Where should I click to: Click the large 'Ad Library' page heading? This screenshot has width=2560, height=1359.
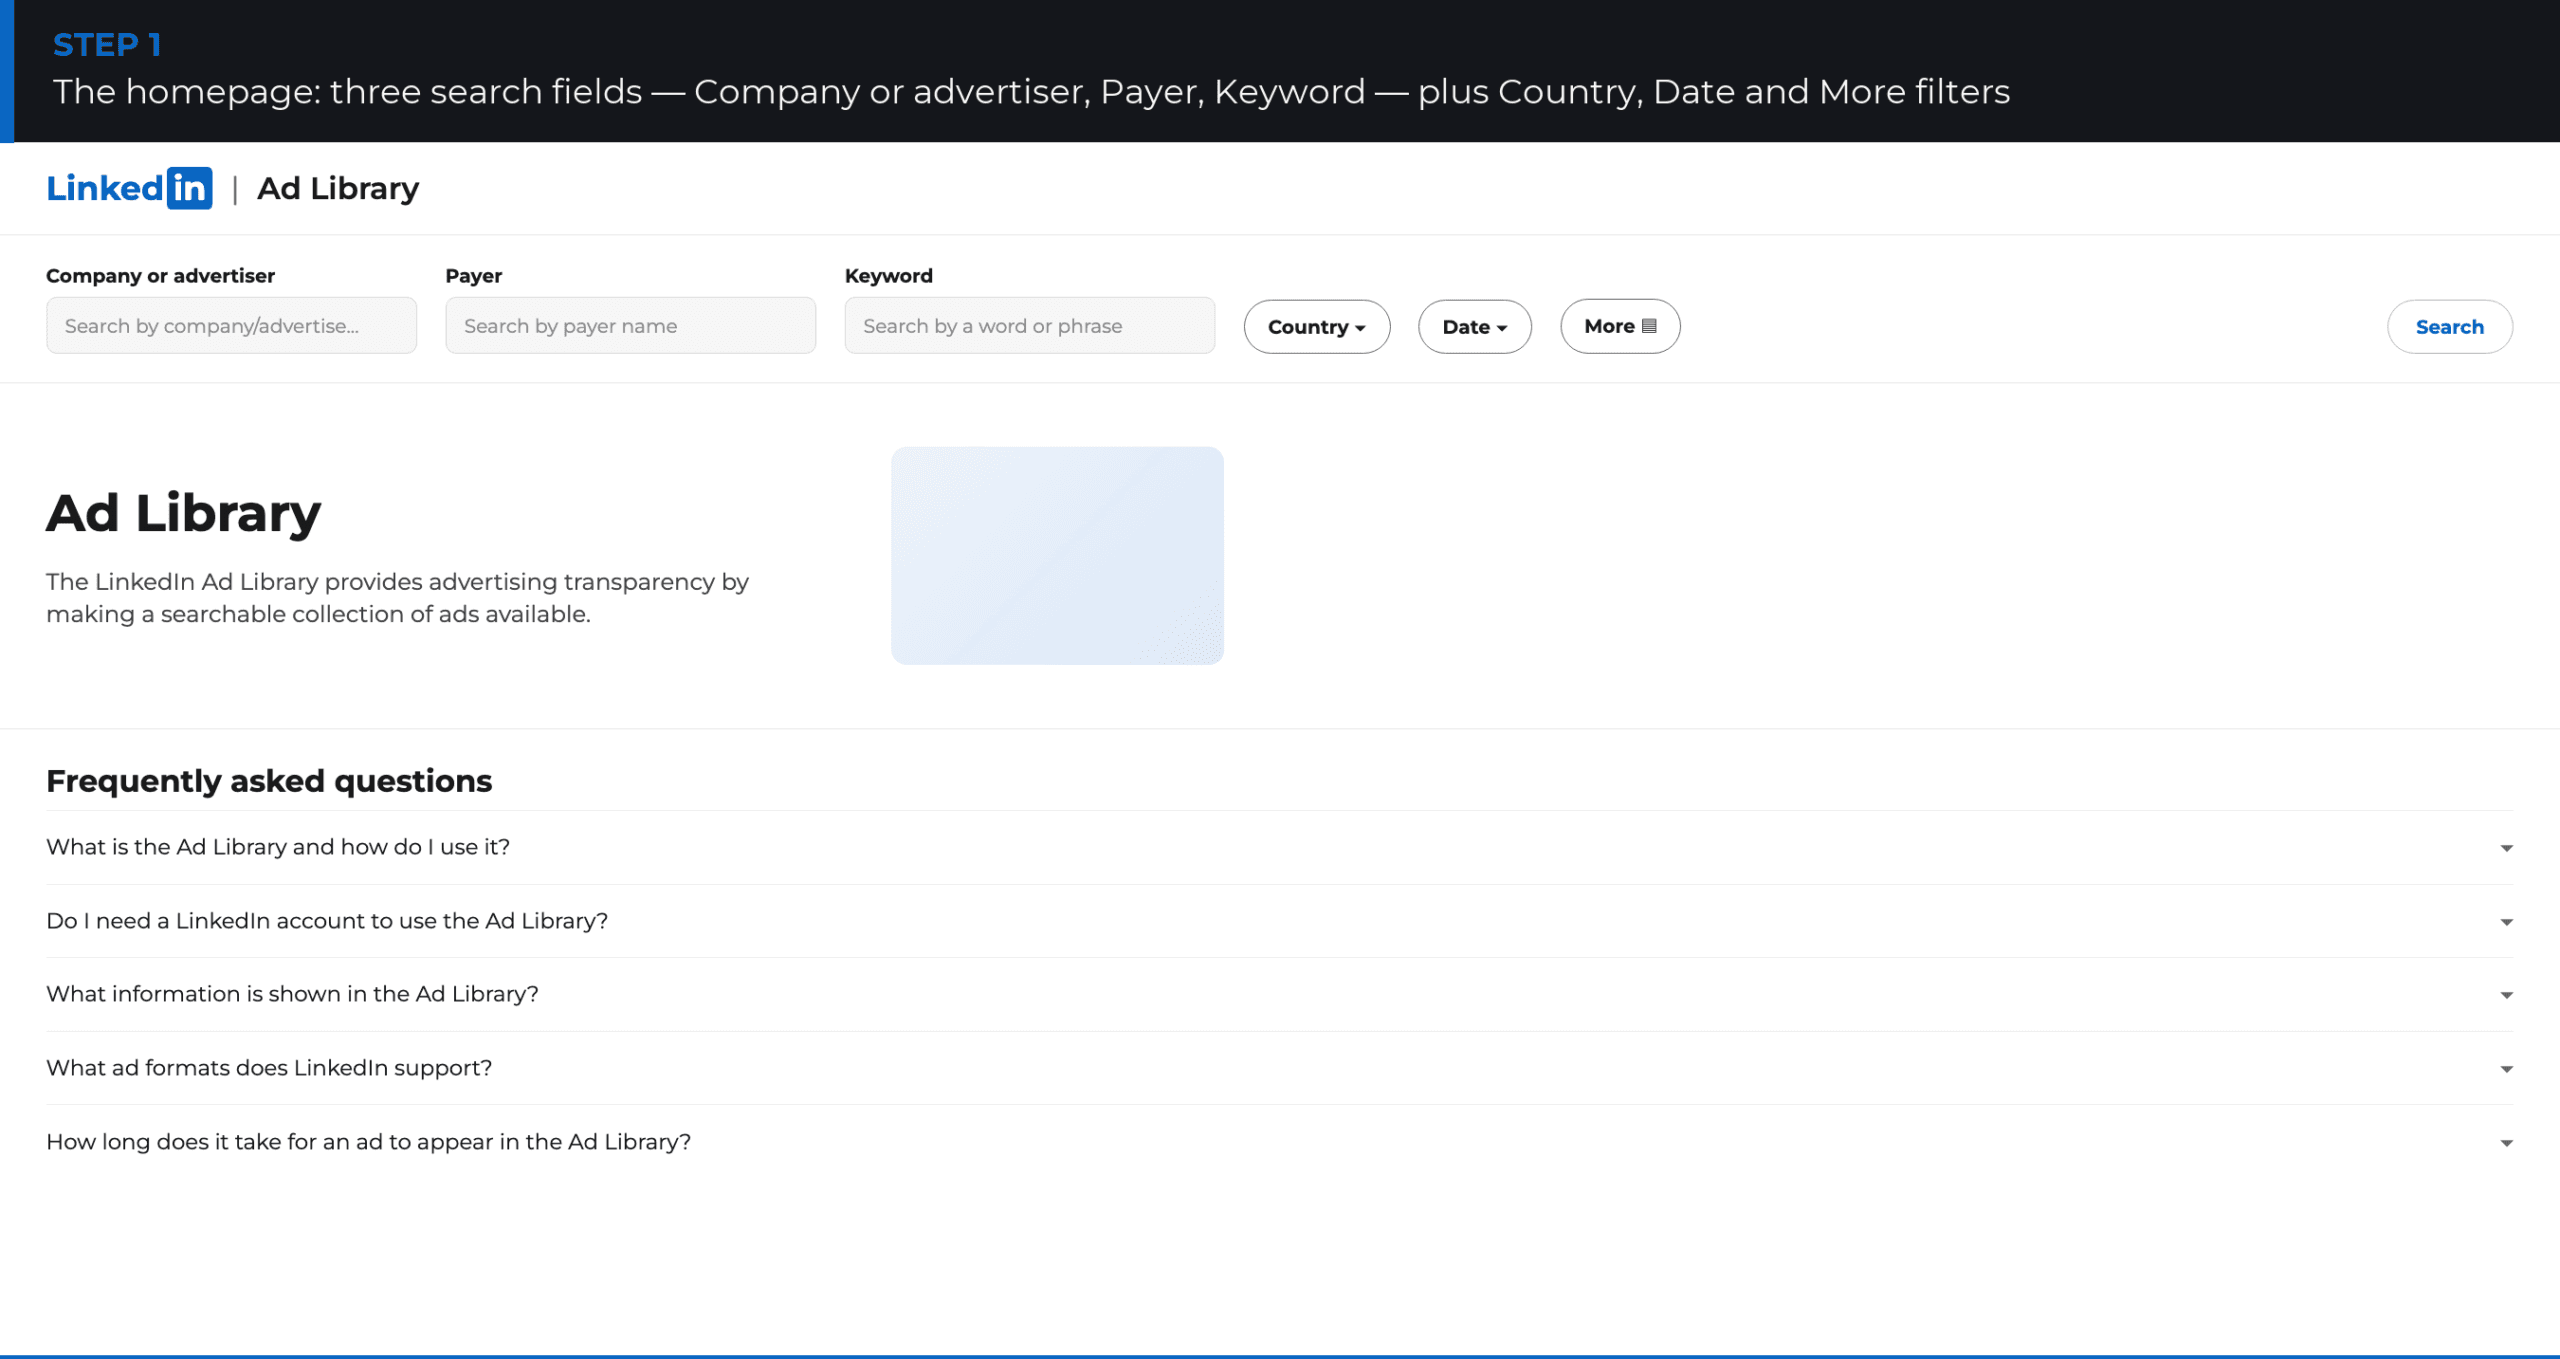tap(184, 513)
